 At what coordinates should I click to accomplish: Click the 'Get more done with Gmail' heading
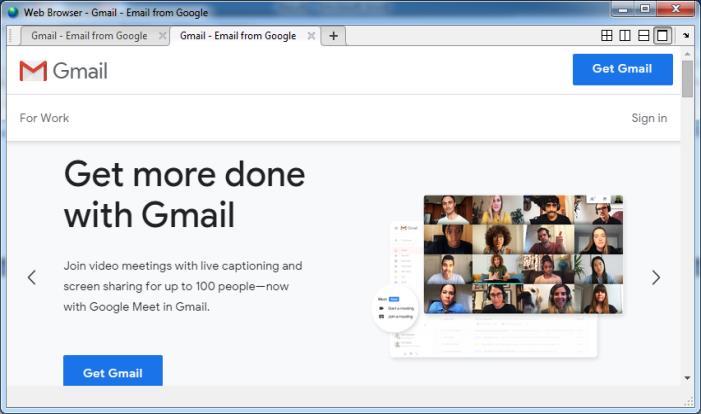pyautogui.click(x=185, y=194)
